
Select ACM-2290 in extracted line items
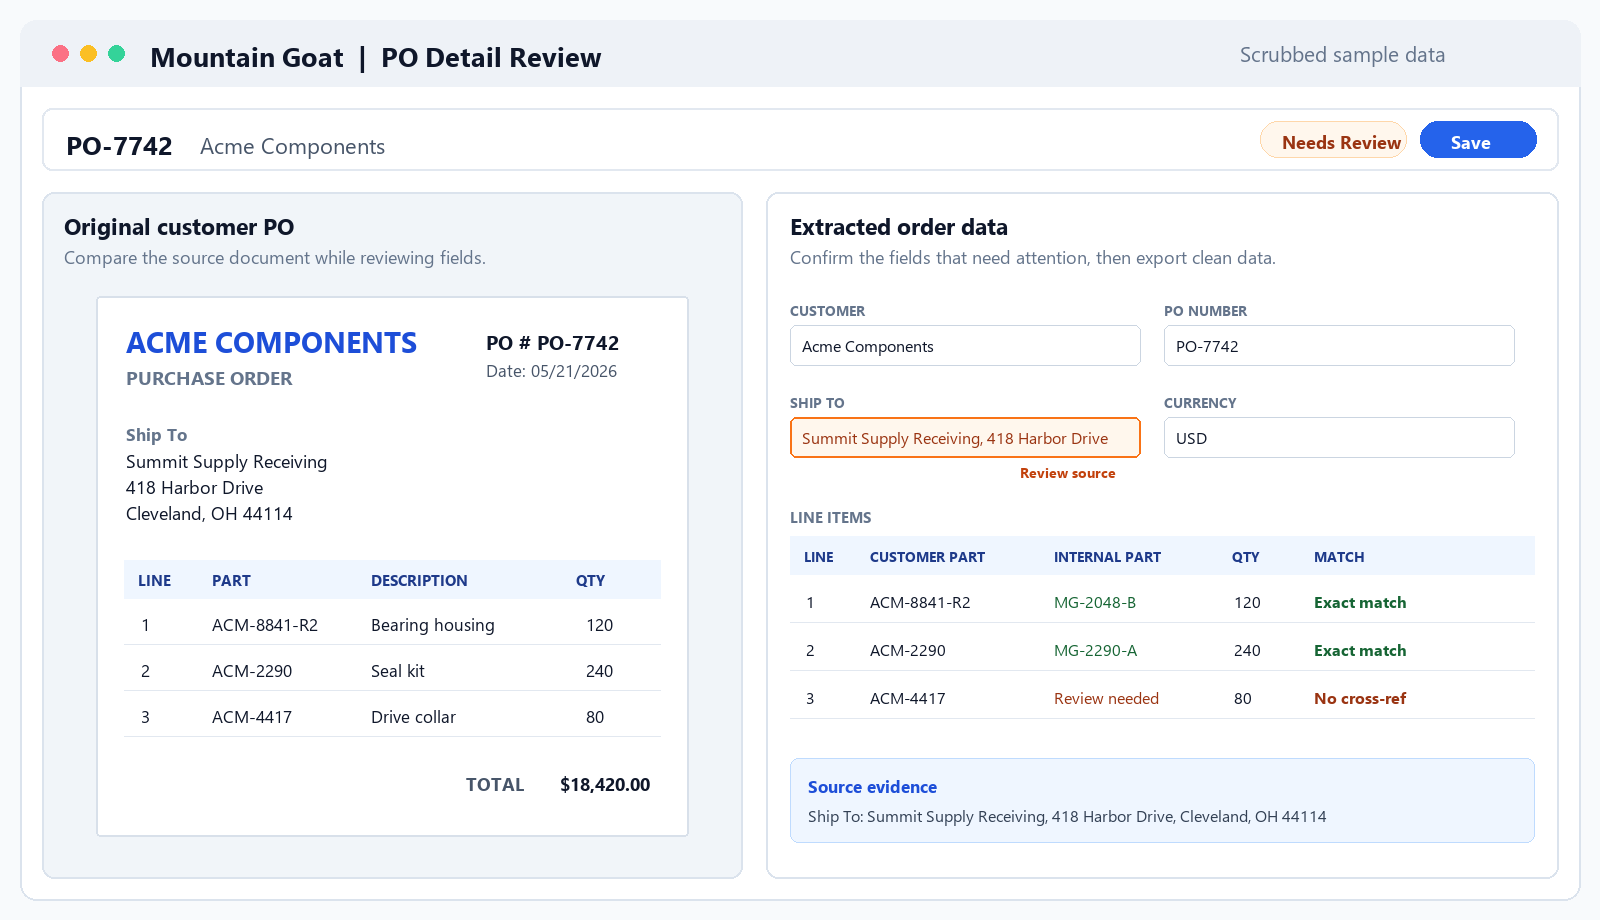click(907, 651)
